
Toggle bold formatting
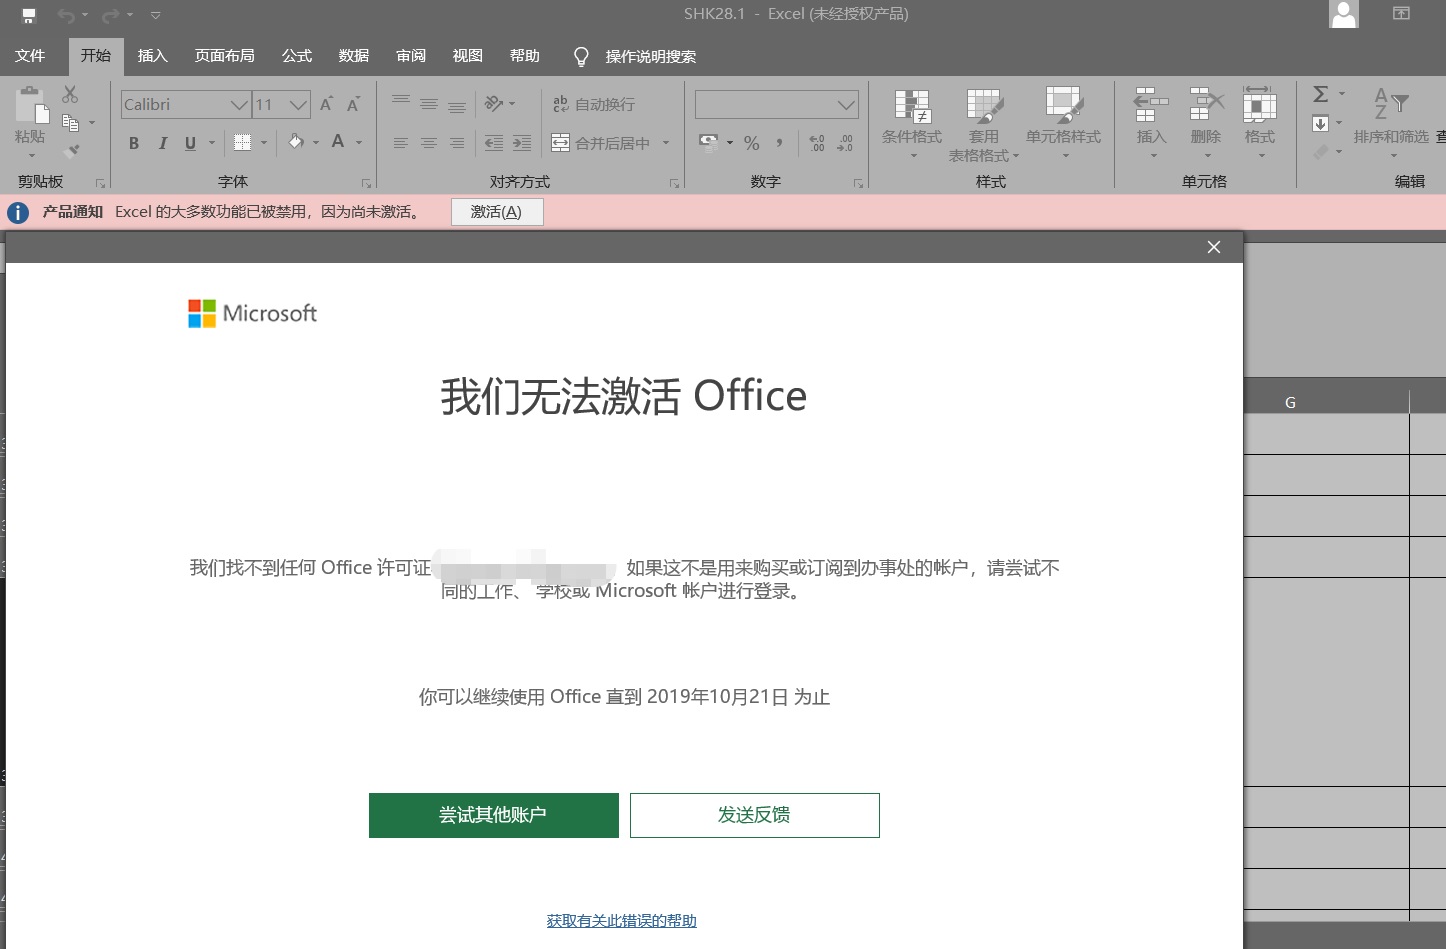134,143
